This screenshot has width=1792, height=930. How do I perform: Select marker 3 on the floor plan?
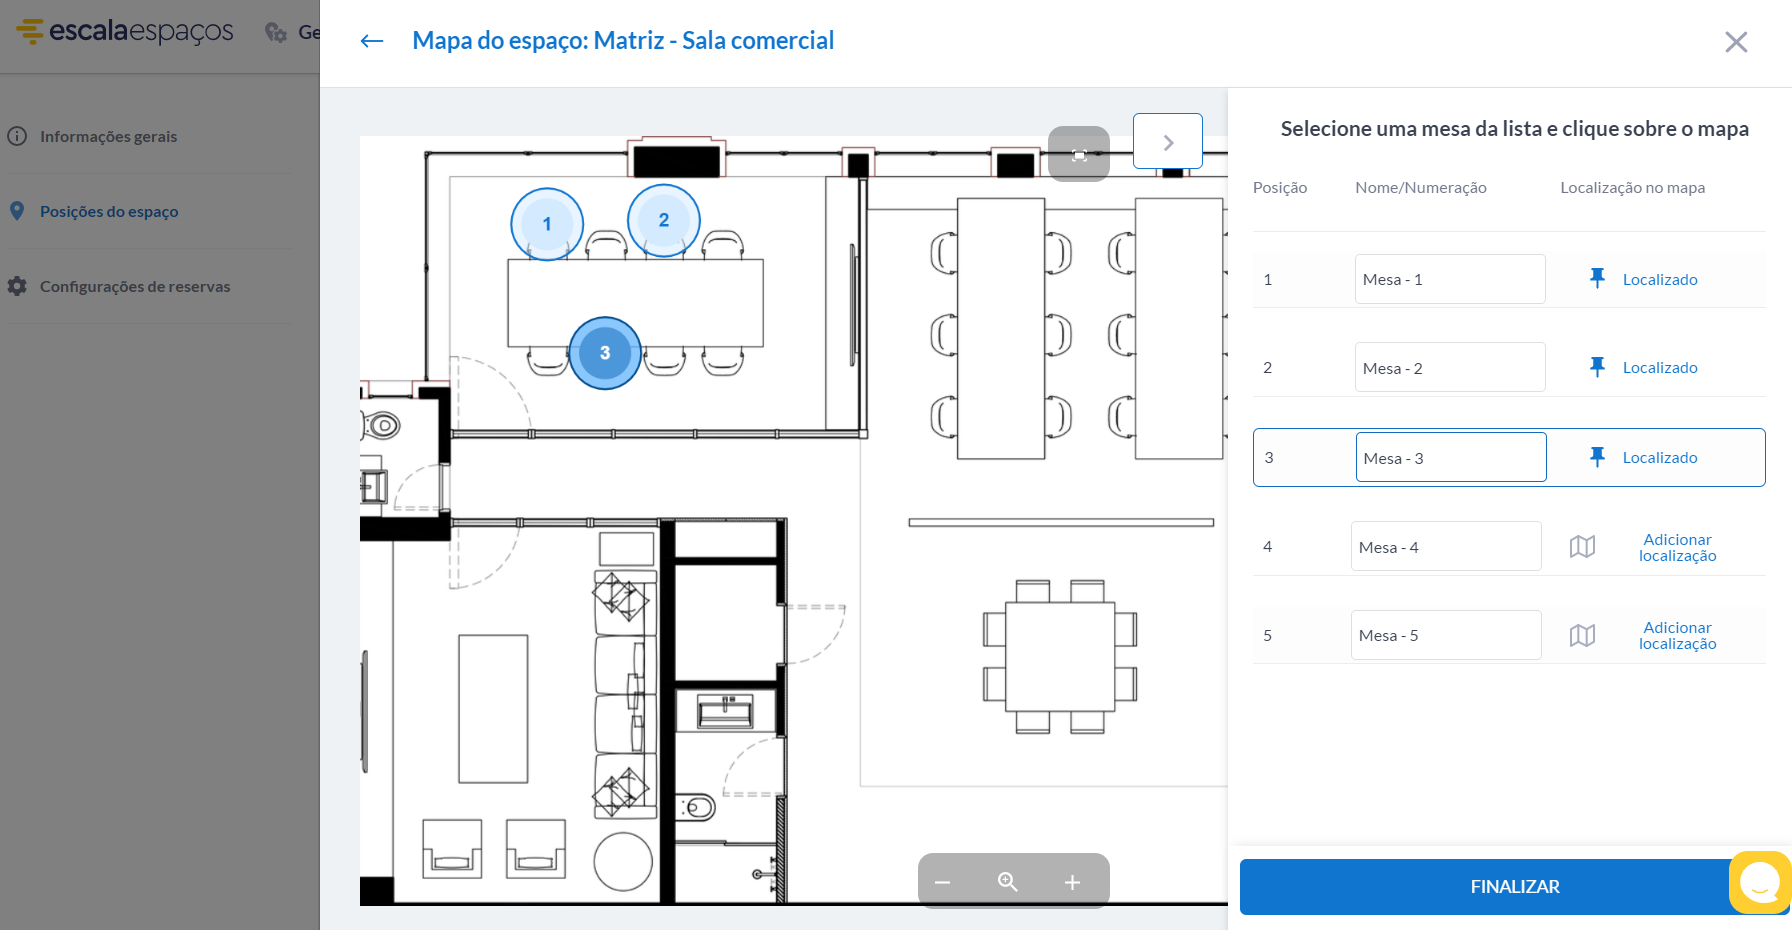point(604,353)
